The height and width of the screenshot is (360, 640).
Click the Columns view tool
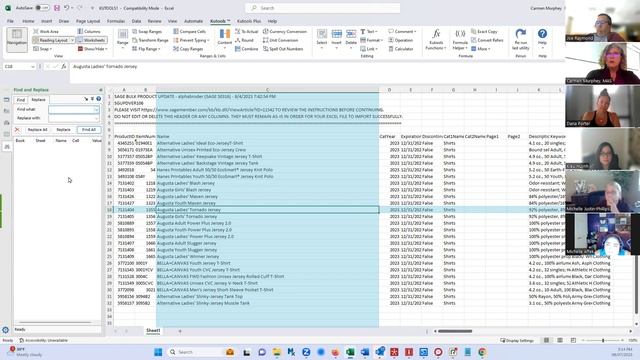tap(89, 31)
